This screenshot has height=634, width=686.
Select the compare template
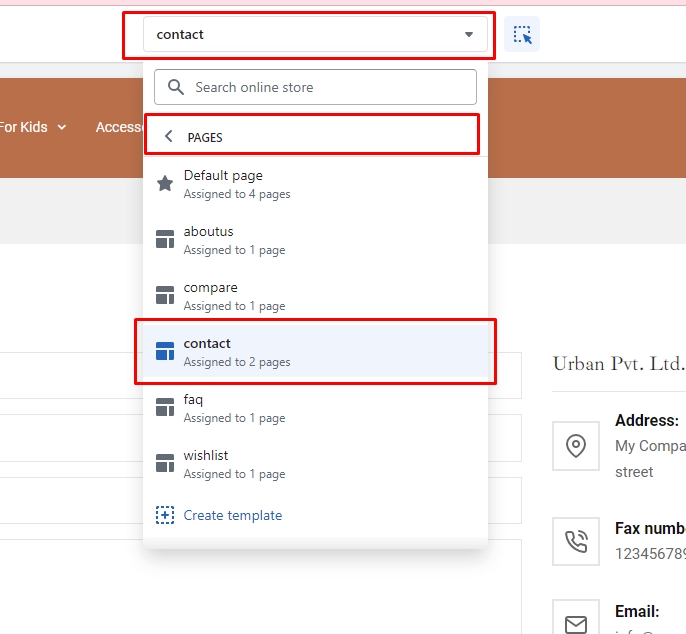315,296
